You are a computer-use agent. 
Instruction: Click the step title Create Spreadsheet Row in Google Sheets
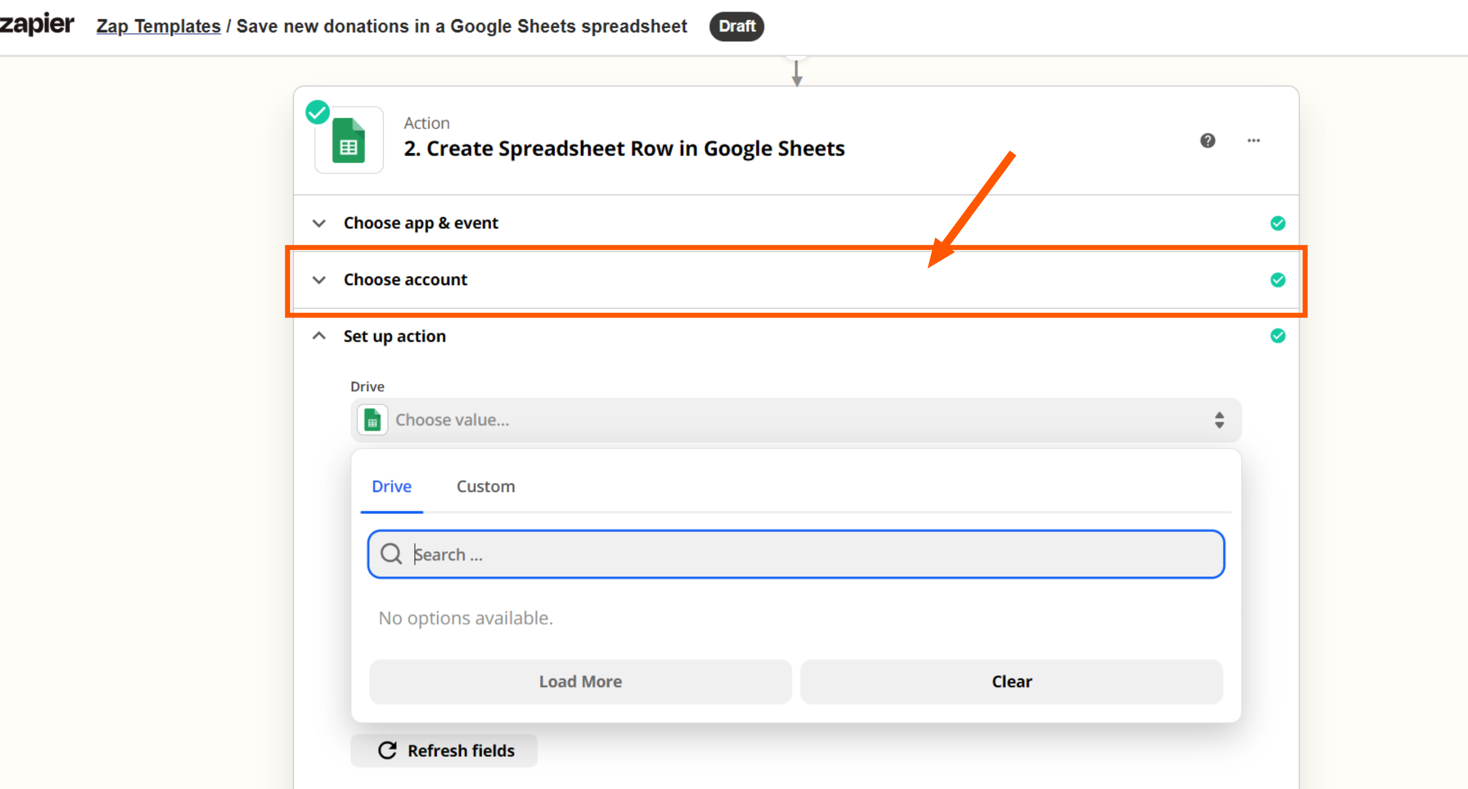tap(624, 149)
